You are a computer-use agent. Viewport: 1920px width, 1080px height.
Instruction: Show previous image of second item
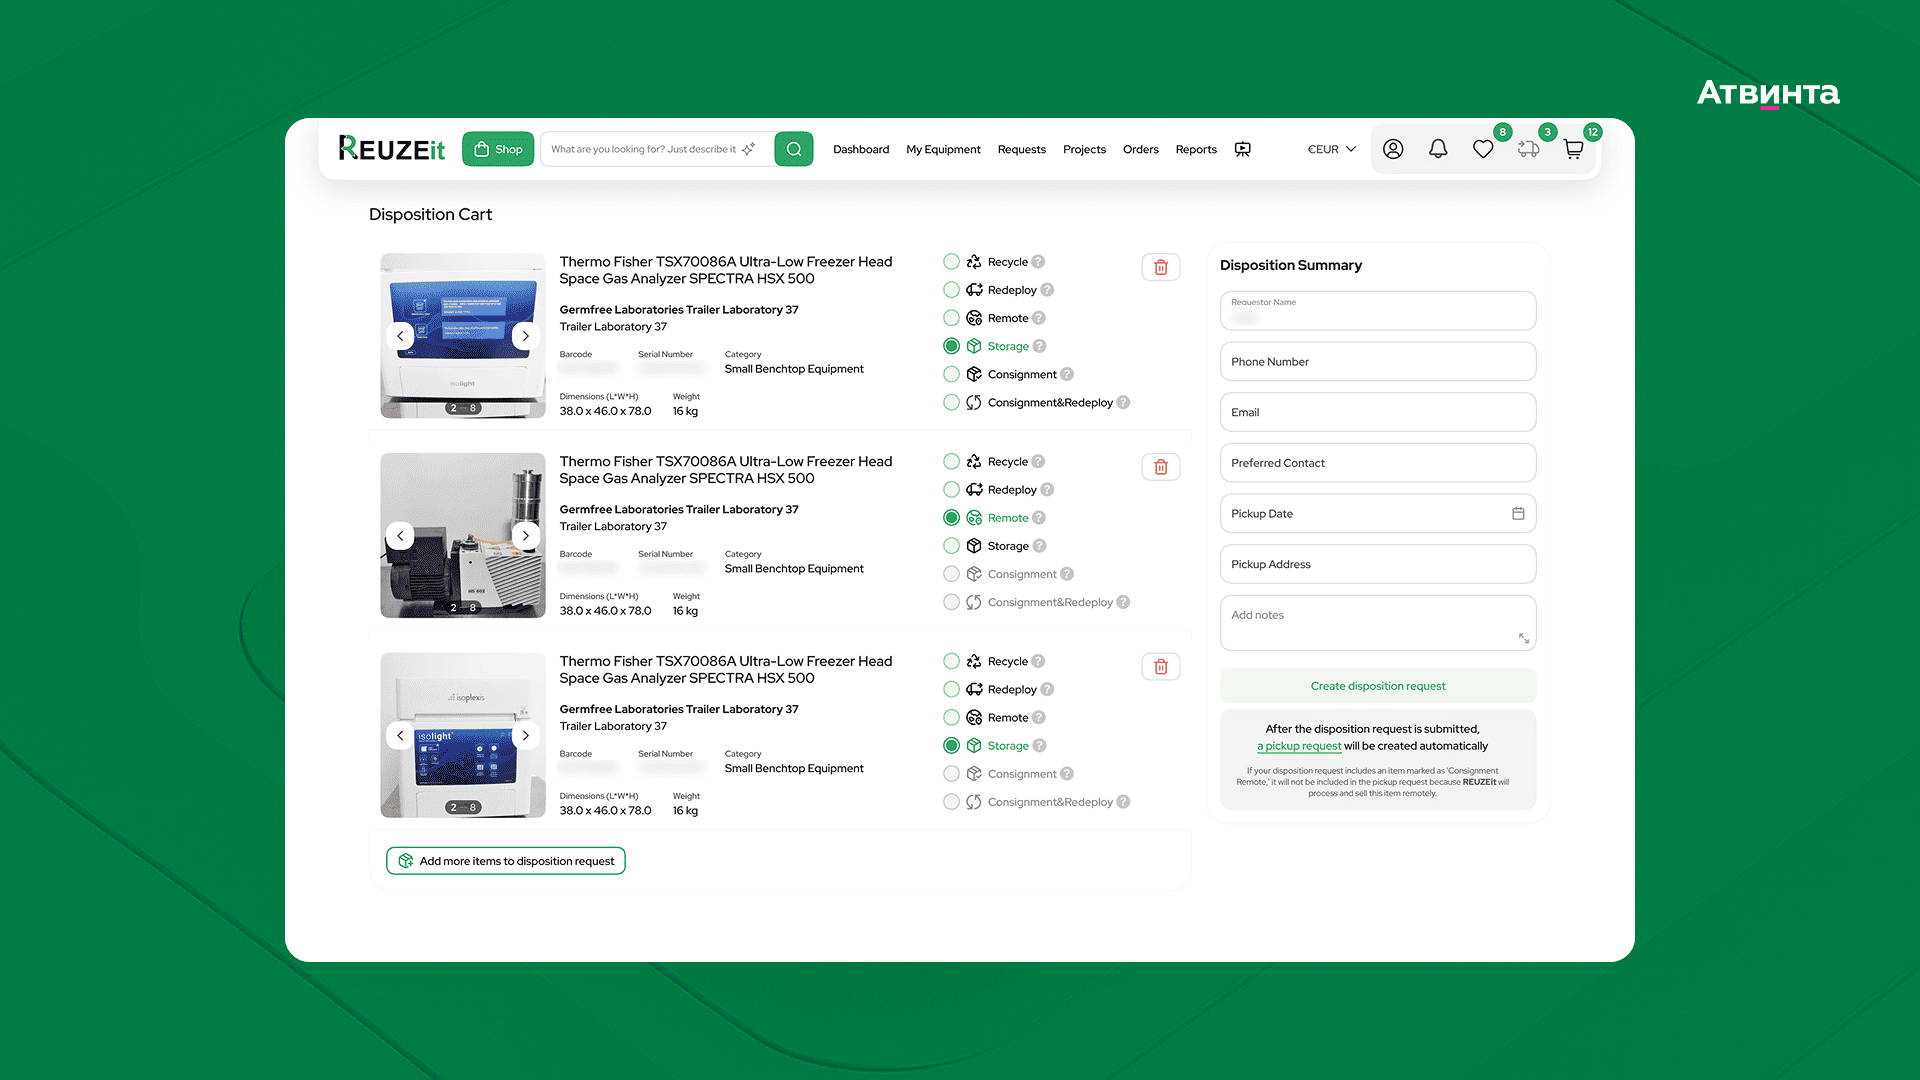point(400,536)
